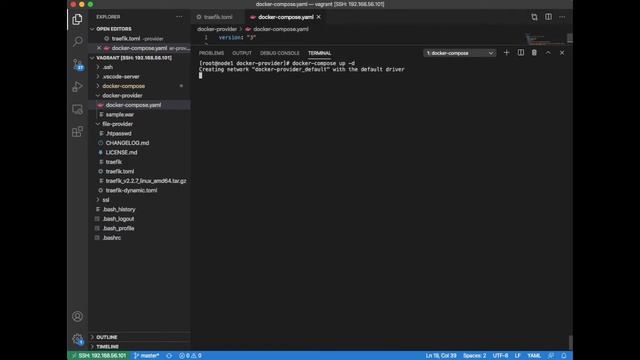640x360 pixels.
Task: Maximize panel size with chevron up icon
Action: click(x=548, y=53)
